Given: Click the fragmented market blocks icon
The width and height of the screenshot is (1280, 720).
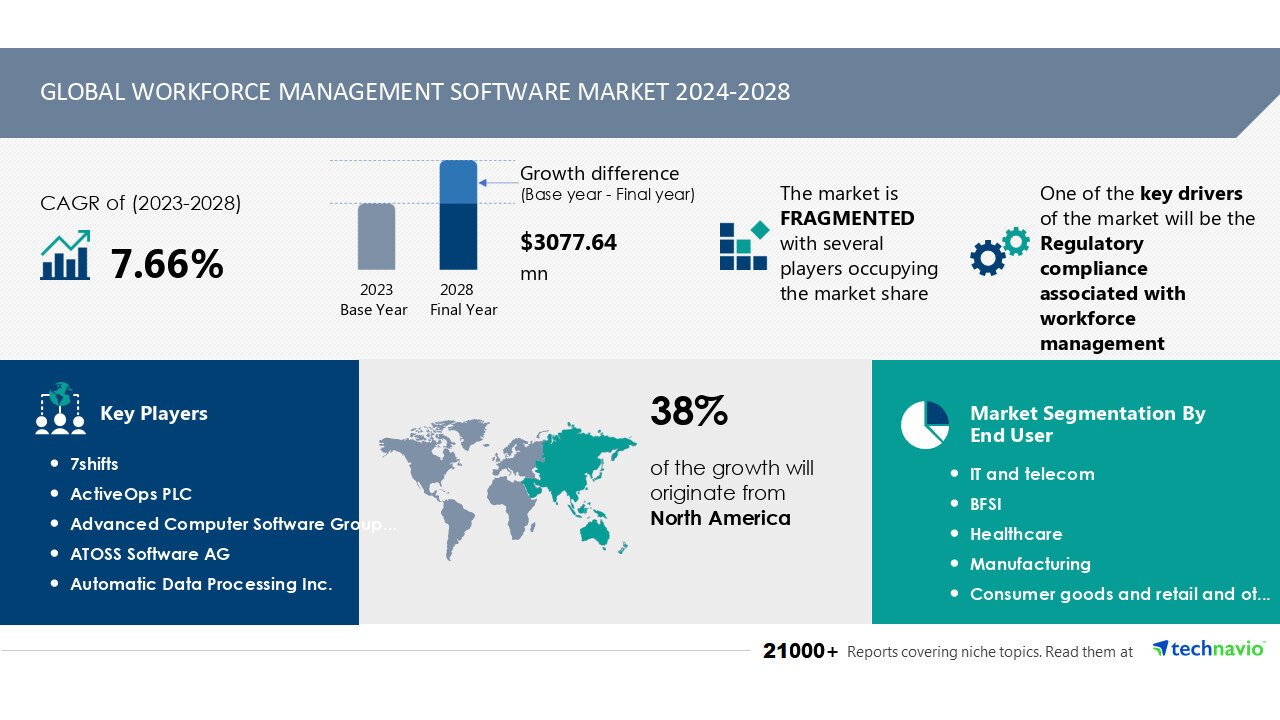Looking at the screenshot, I should tap(744, 246).
